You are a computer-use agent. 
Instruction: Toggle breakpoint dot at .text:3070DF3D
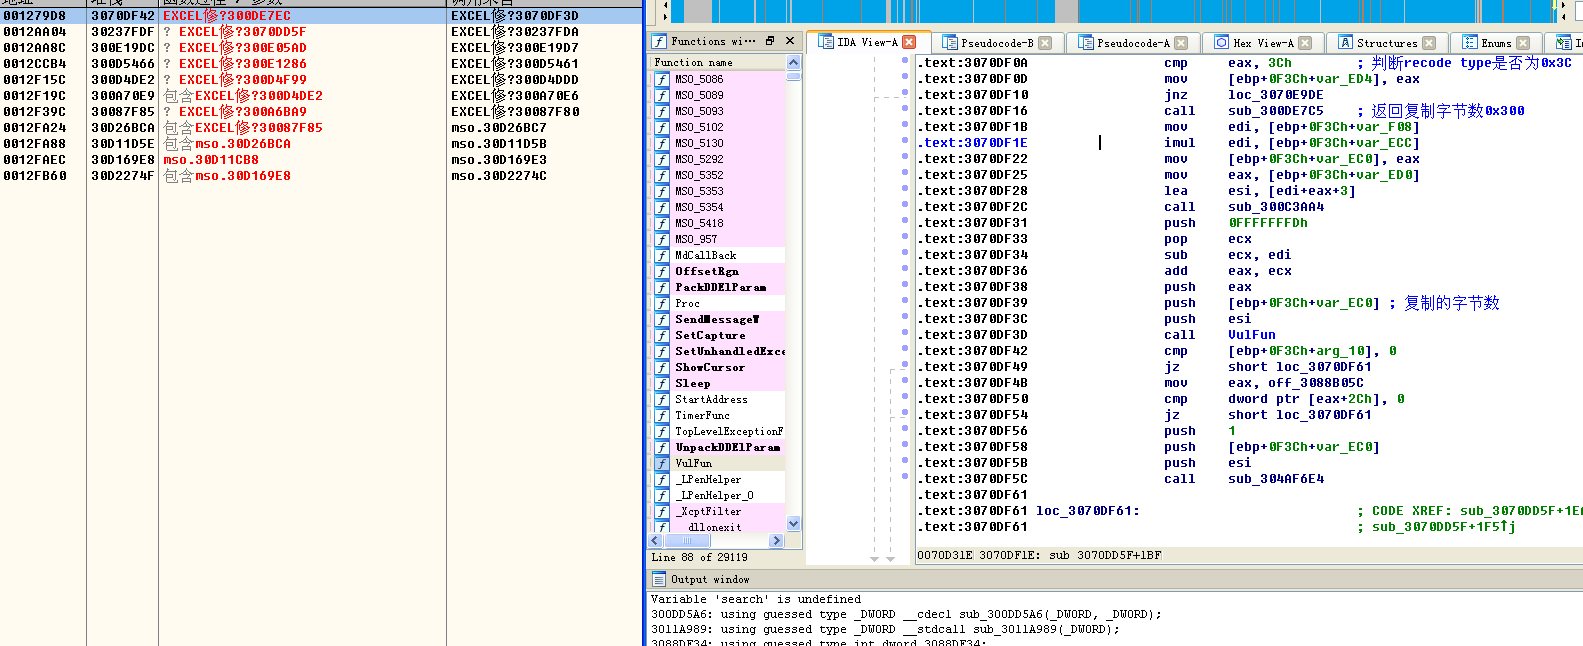pos(905,333)
